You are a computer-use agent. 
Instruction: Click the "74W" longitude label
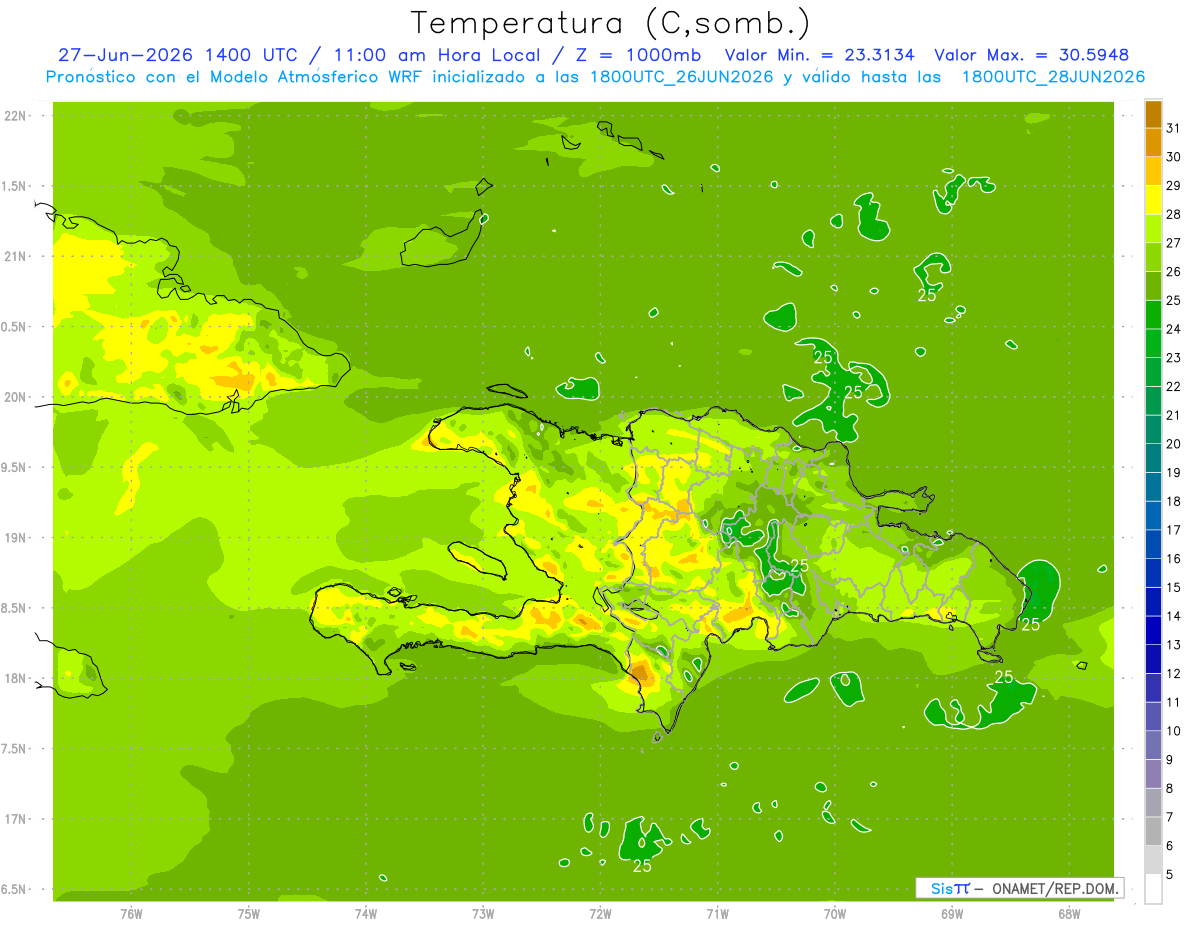365,914
